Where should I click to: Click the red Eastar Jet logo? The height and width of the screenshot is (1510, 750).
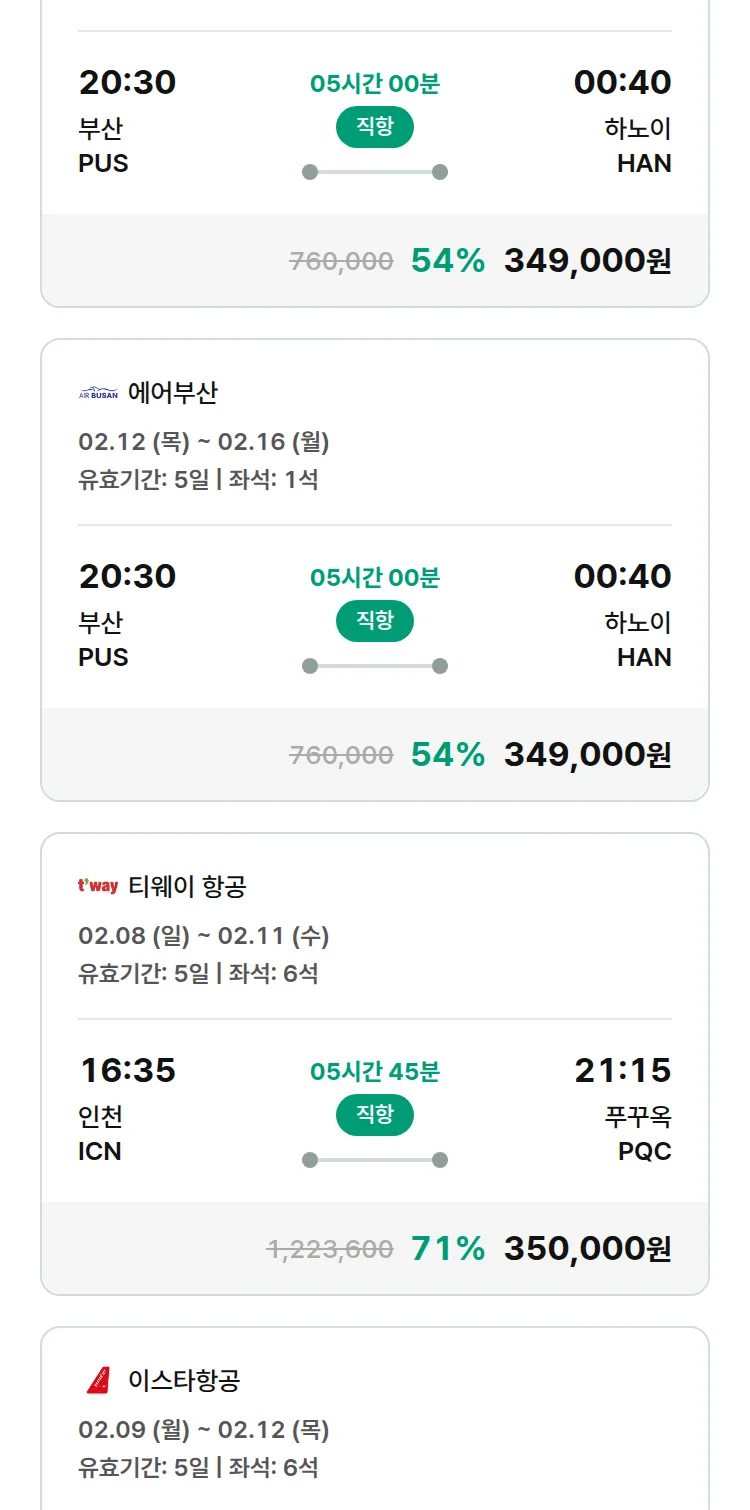(x=98, y=1381)
